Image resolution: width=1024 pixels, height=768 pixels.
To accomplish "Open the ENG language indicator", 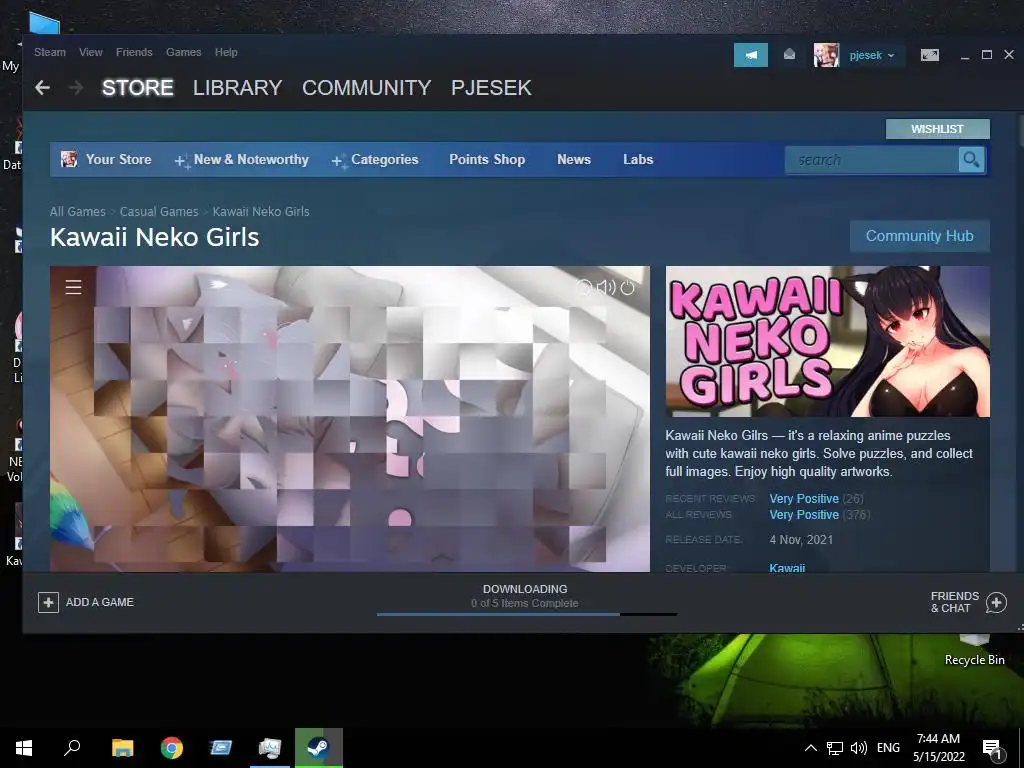I will coord(888,748).
